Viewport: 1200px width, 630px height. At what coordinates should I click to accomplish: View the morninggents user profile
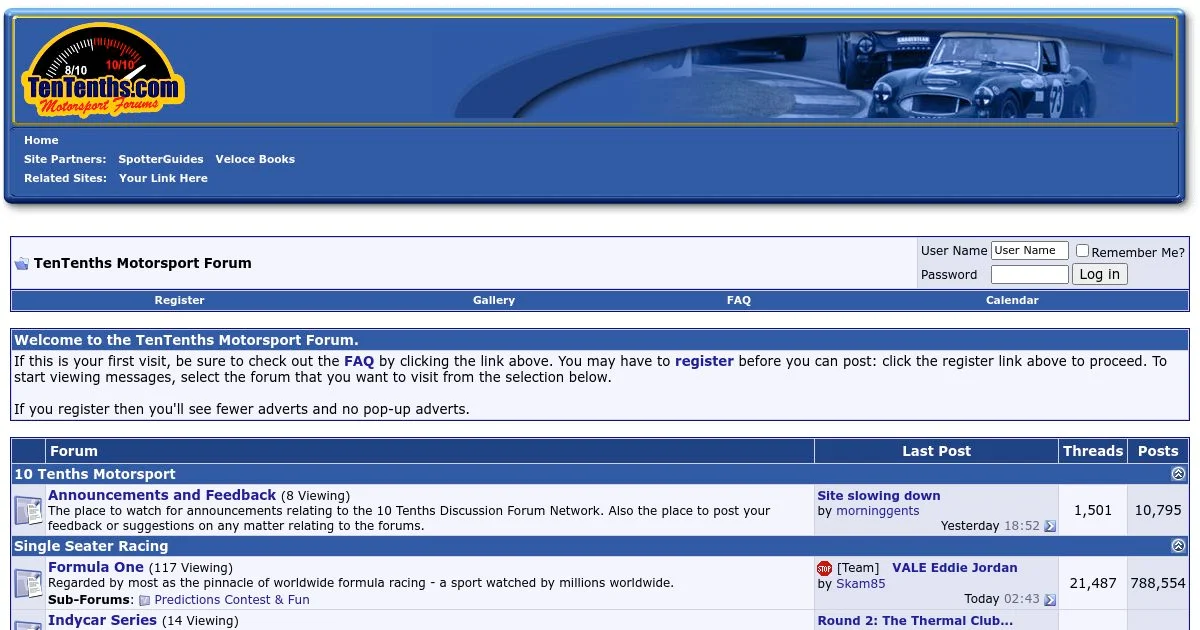(877, 511)
